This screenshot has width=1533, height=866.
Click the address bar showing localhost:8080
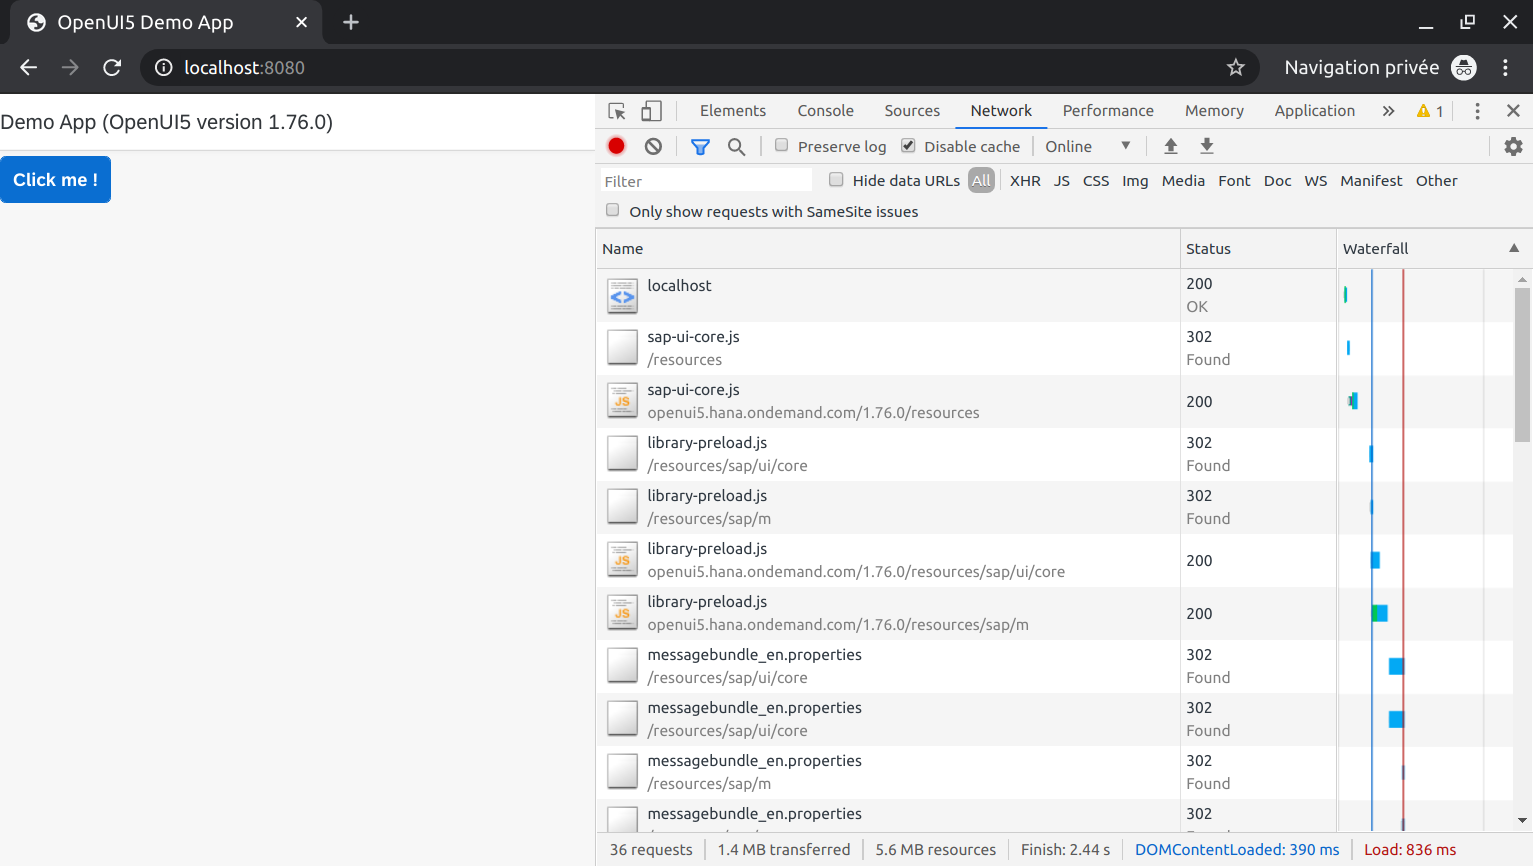(698, 67)
